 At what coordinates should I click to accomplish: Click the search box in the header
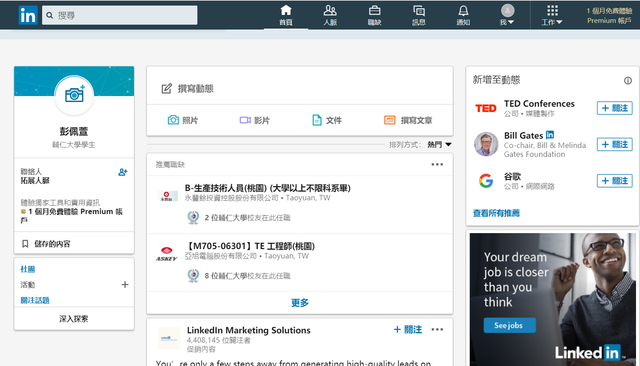tap(120, 16)
